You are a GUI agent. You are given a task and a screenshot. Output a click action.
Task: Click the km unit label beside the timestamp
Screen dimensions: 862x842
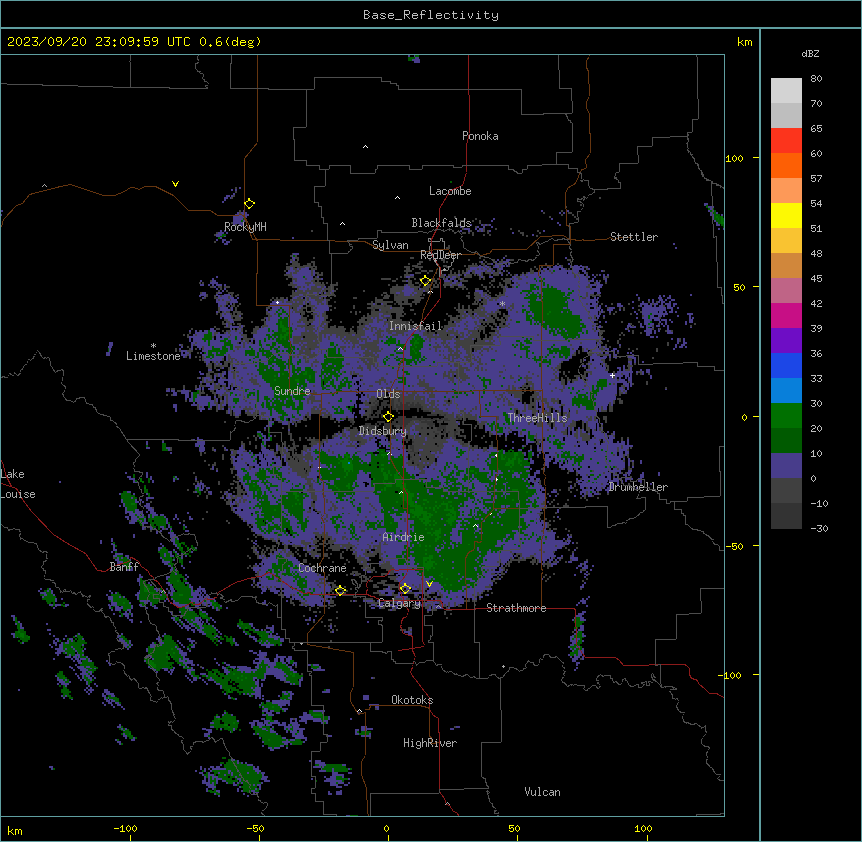point(744,42)
